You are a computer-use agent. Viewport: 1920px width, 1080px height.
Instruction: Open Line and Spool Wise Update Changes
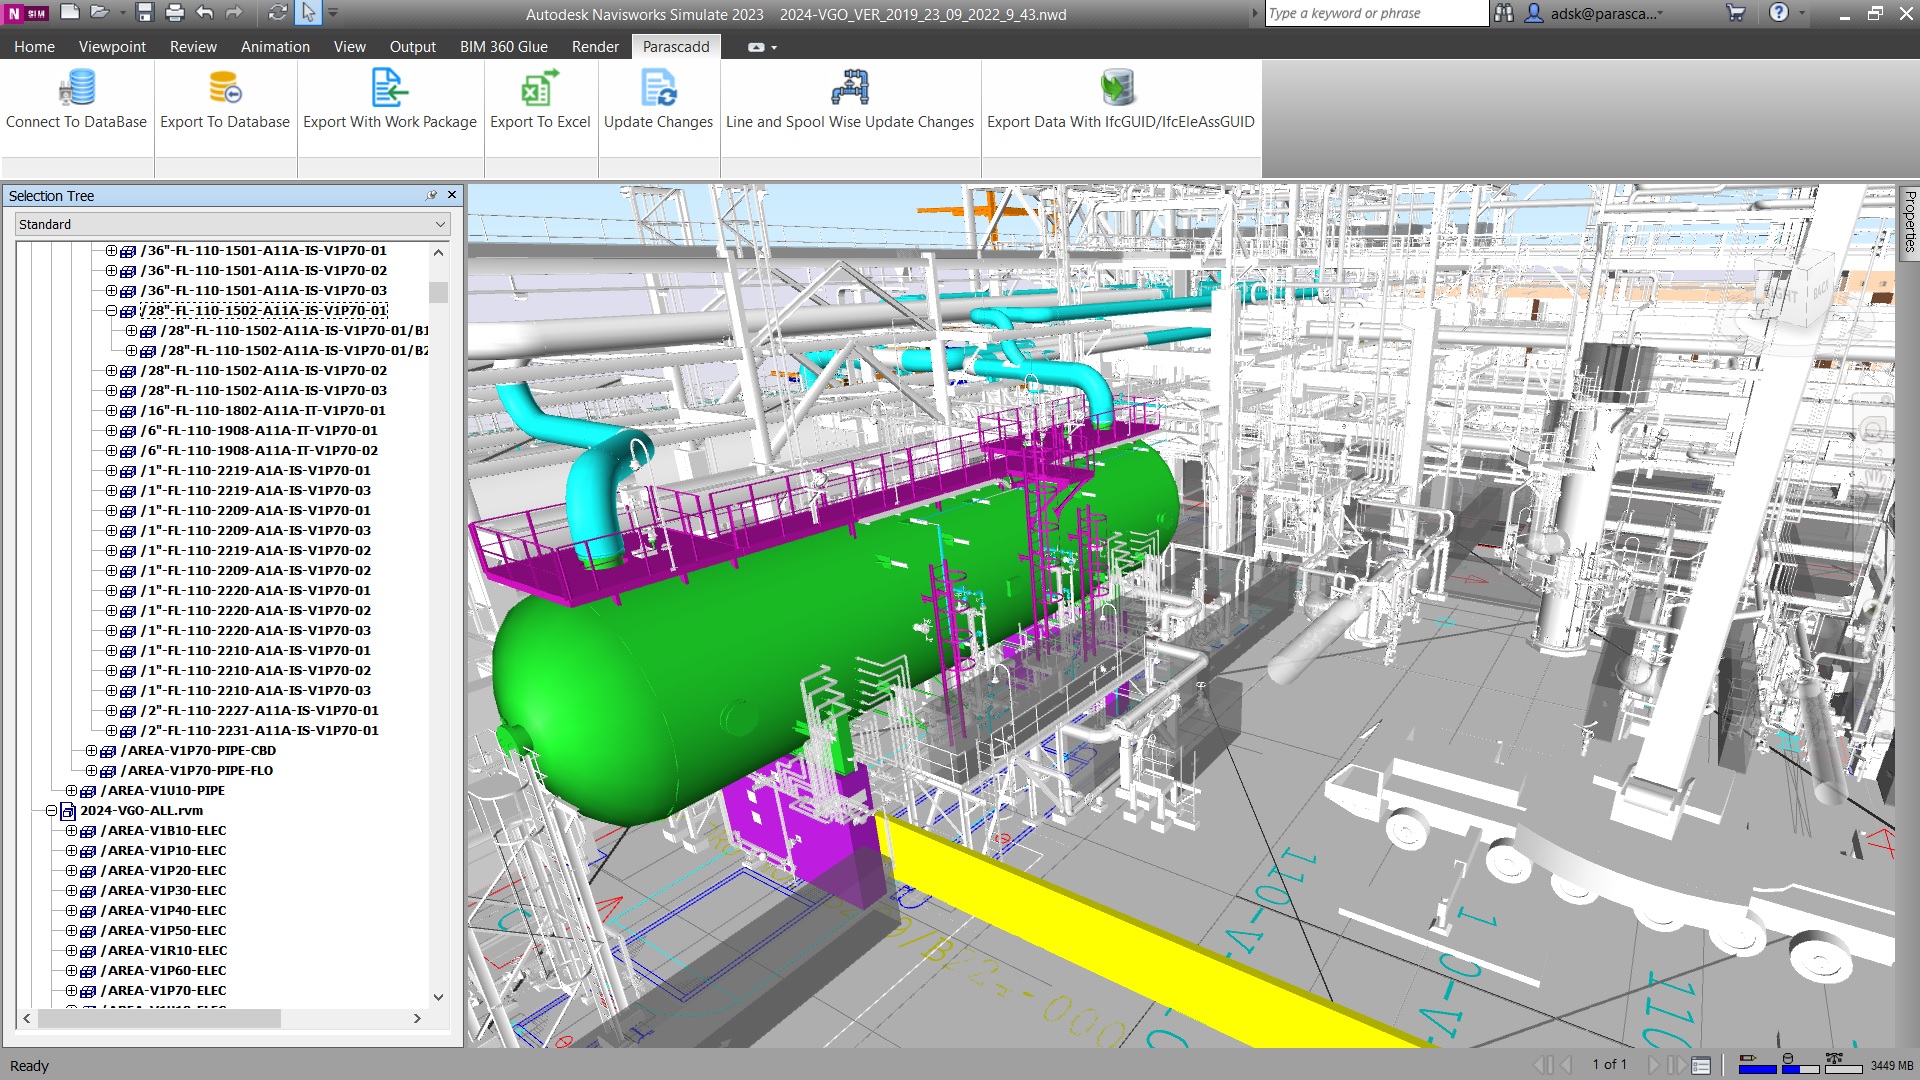click(849, 89)
